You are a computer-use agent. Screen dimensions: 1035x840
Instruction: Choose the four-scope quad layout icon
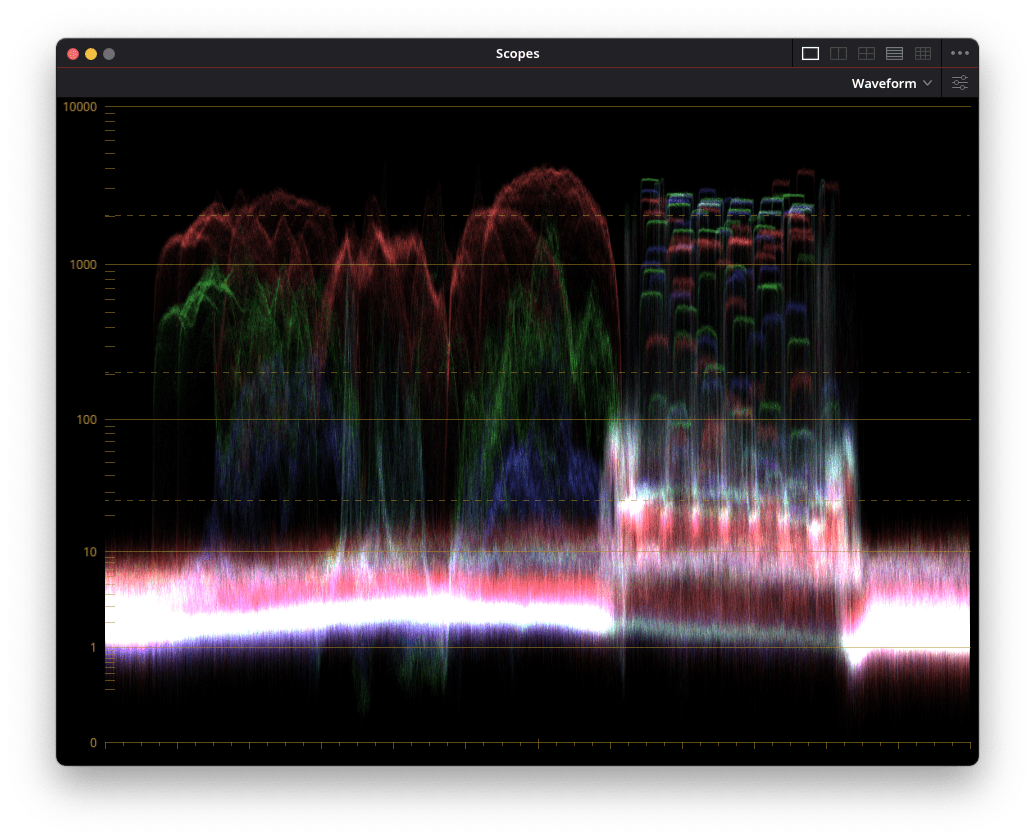point(867,53)
